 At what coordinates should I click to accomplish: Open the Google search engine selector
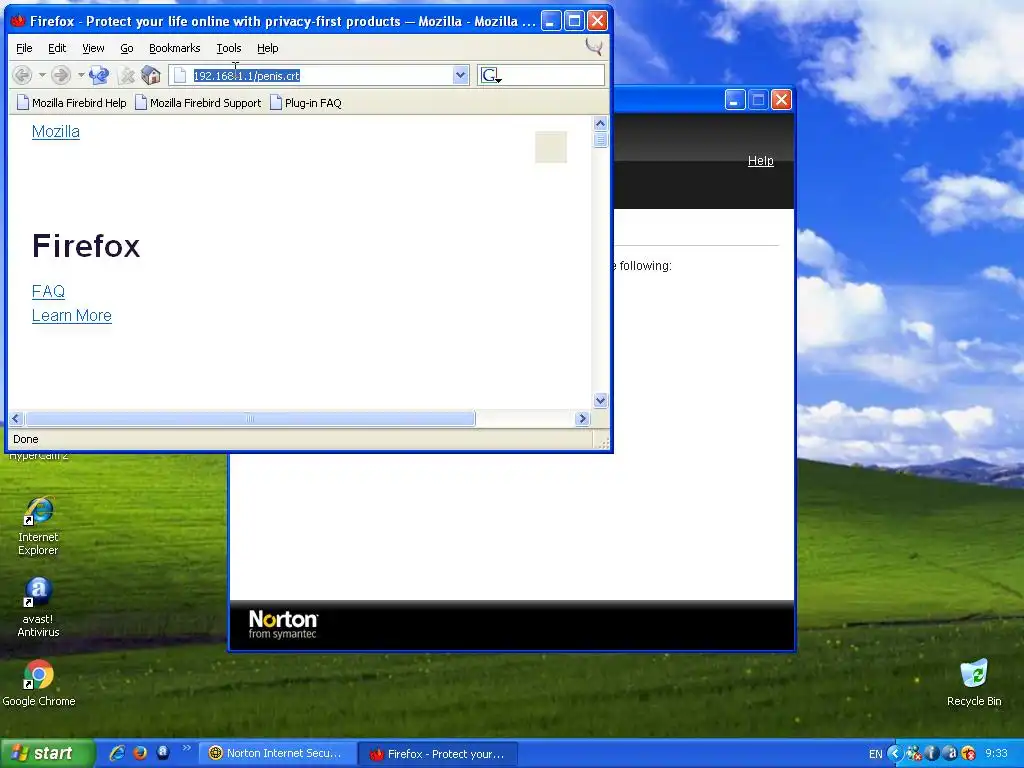491,76
